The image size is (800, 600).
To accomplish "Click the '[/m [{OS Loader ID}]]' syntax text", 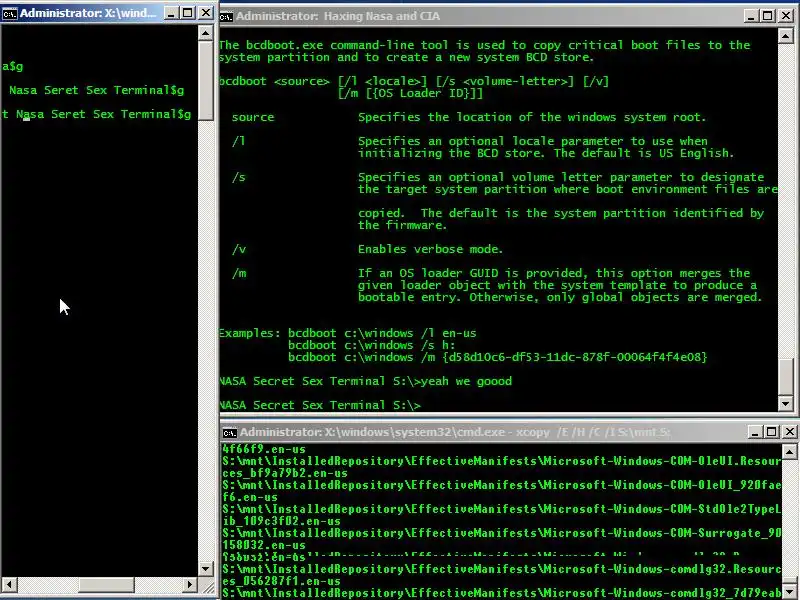I will pyautogui.click(x=410, y=93).
